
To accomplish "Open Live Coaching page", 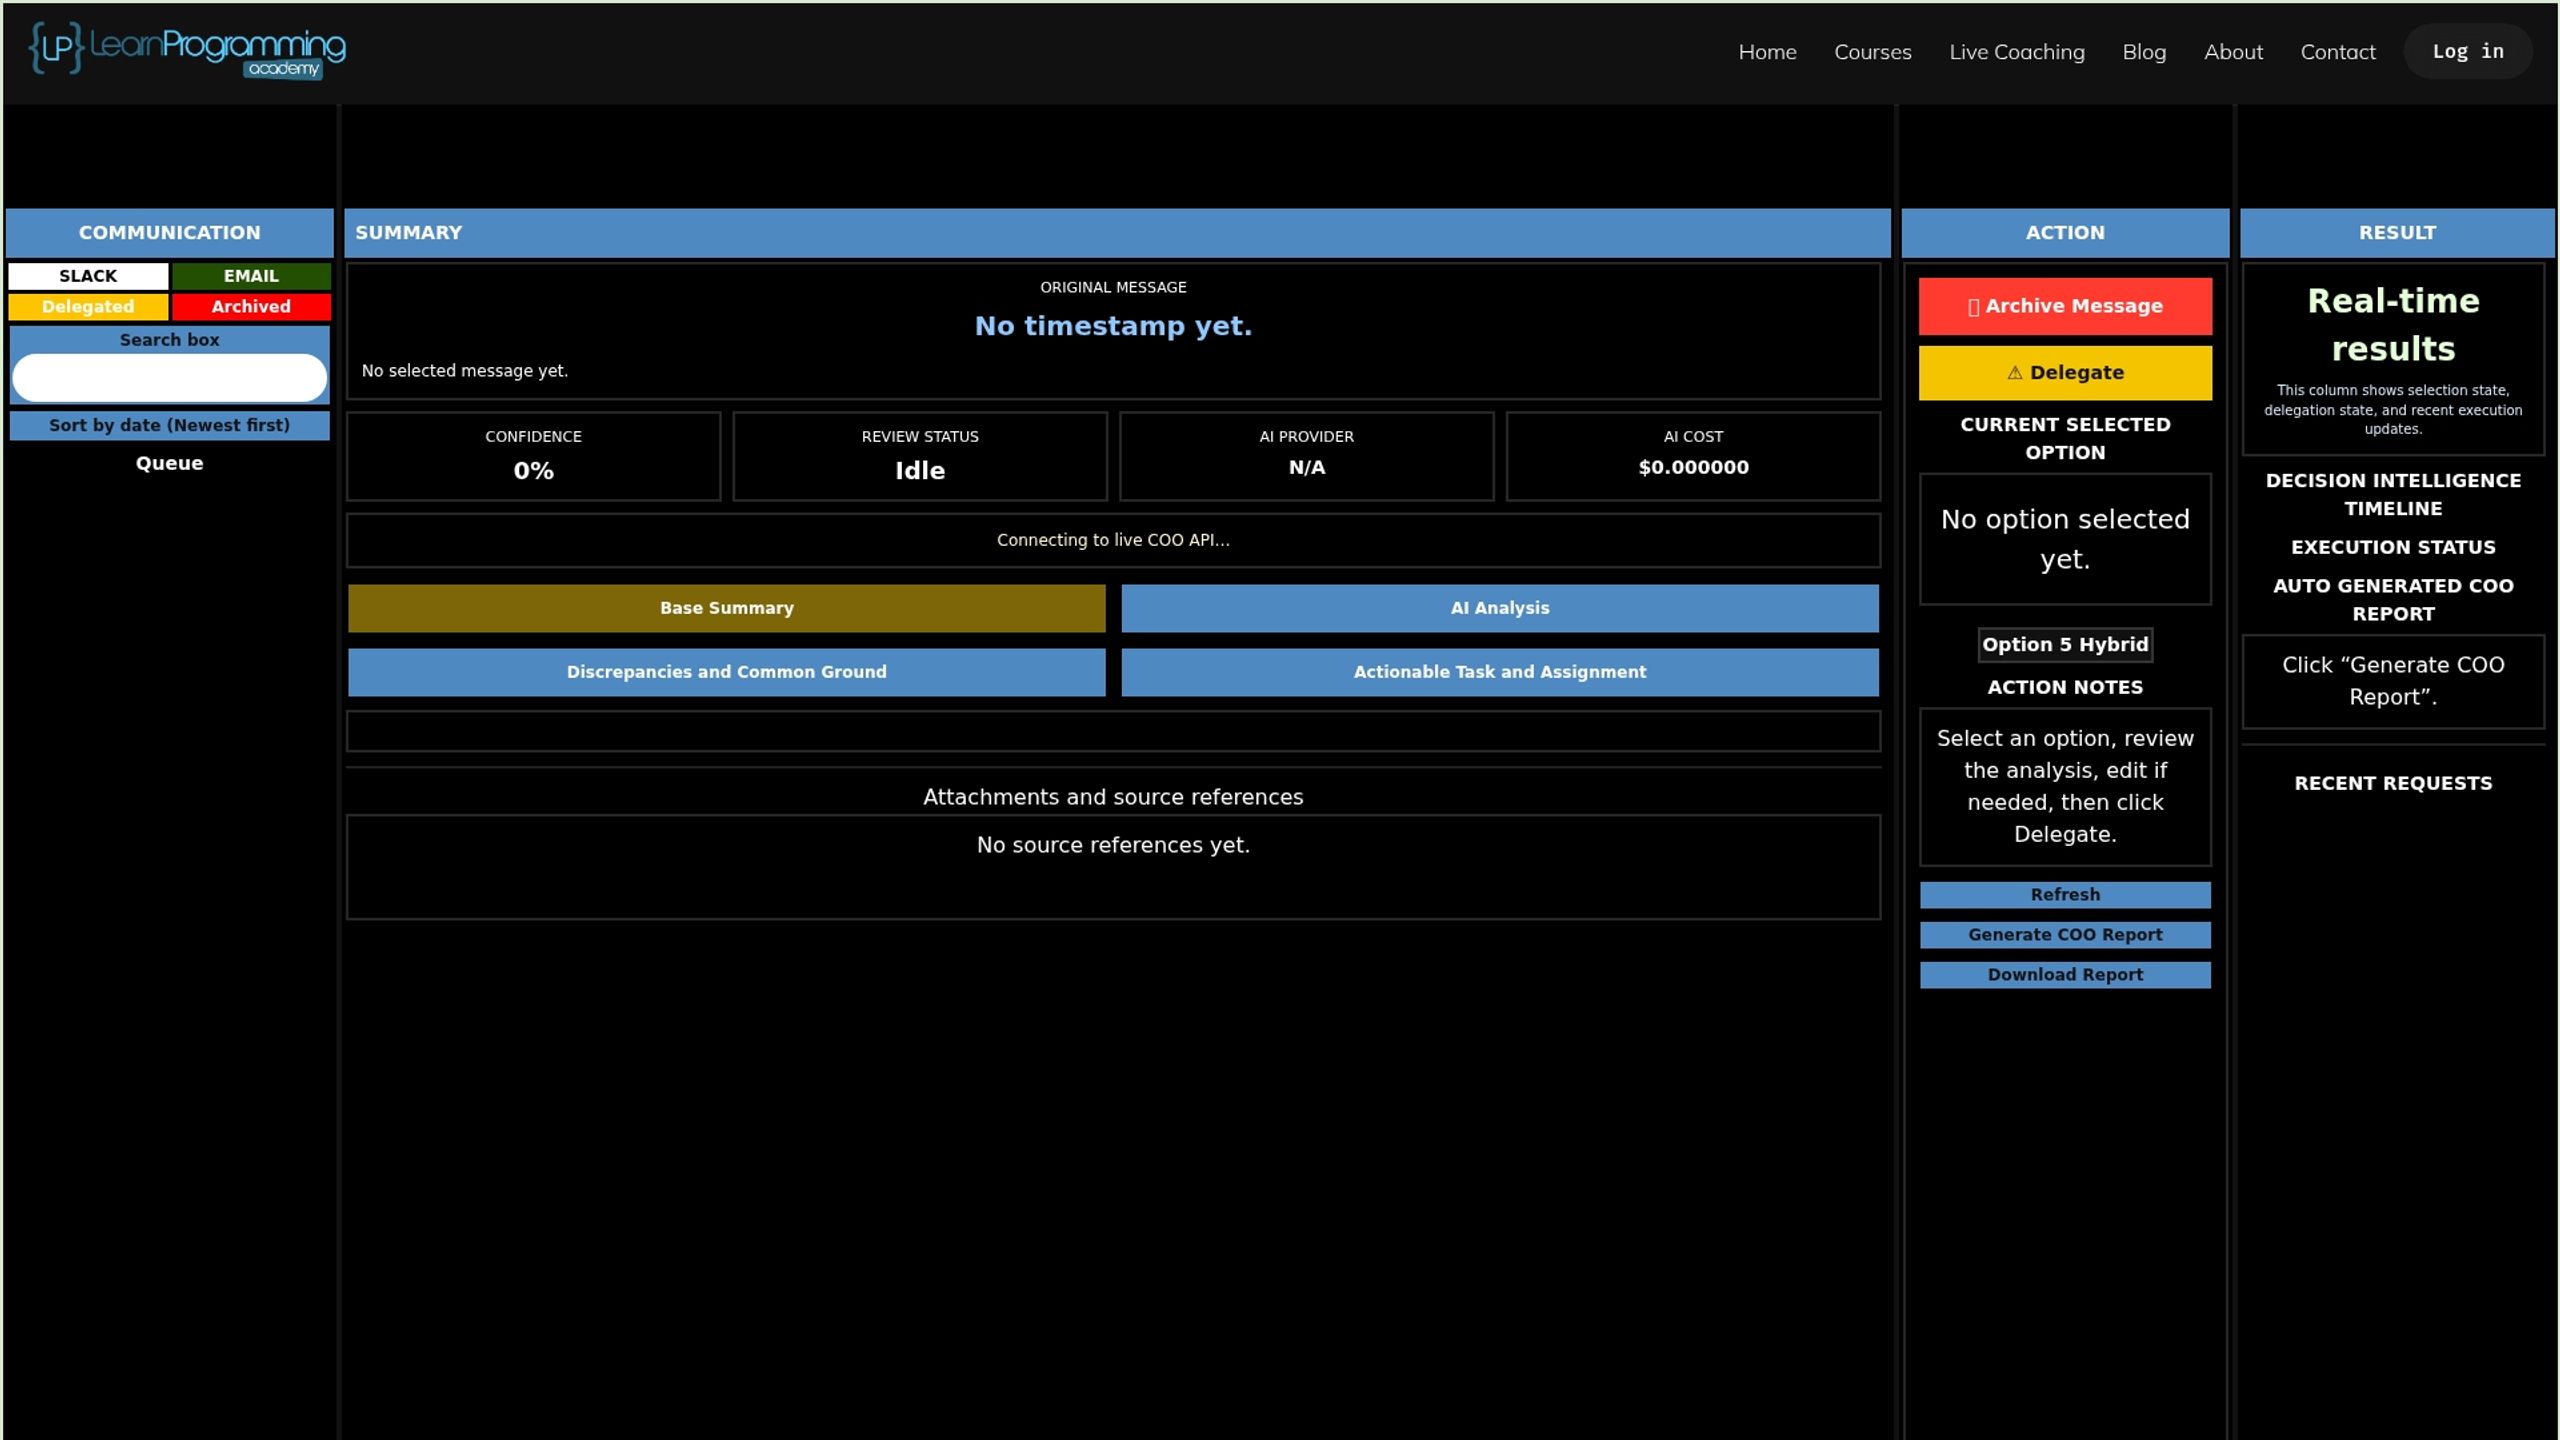I will point(2017,52).
